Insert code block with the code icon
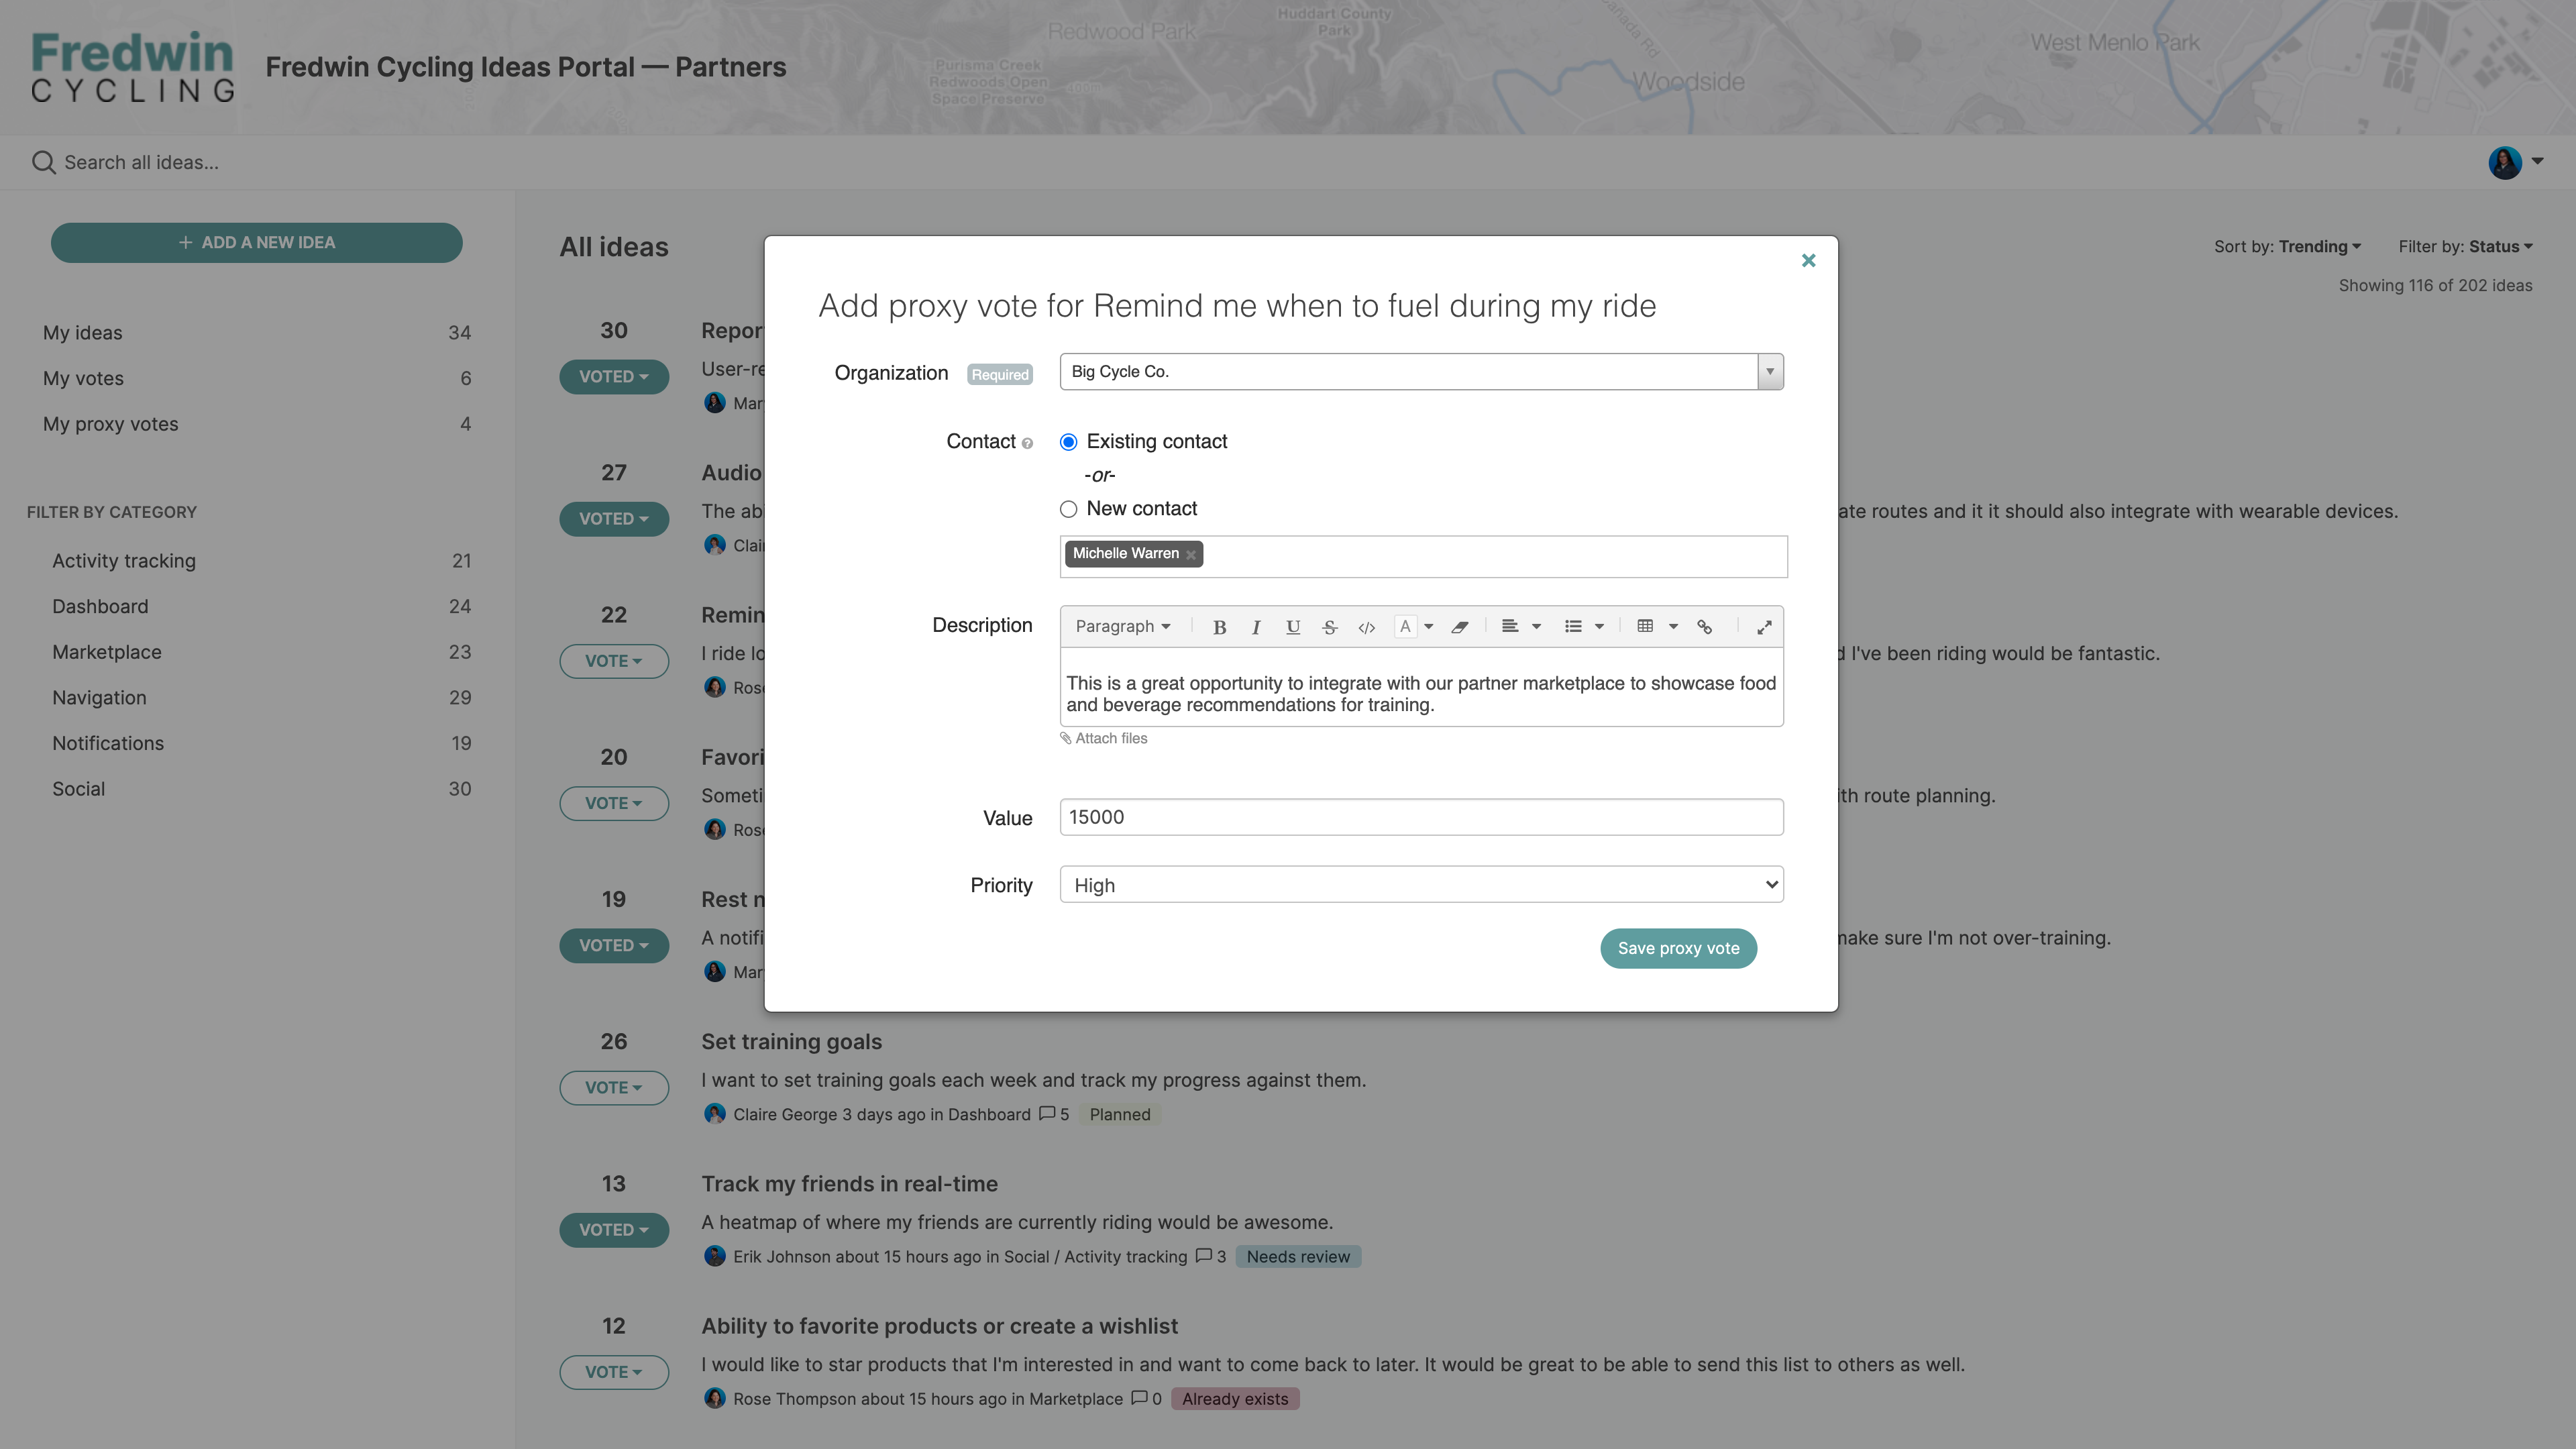The image size is (2576, 1449). pos(1366,627)
